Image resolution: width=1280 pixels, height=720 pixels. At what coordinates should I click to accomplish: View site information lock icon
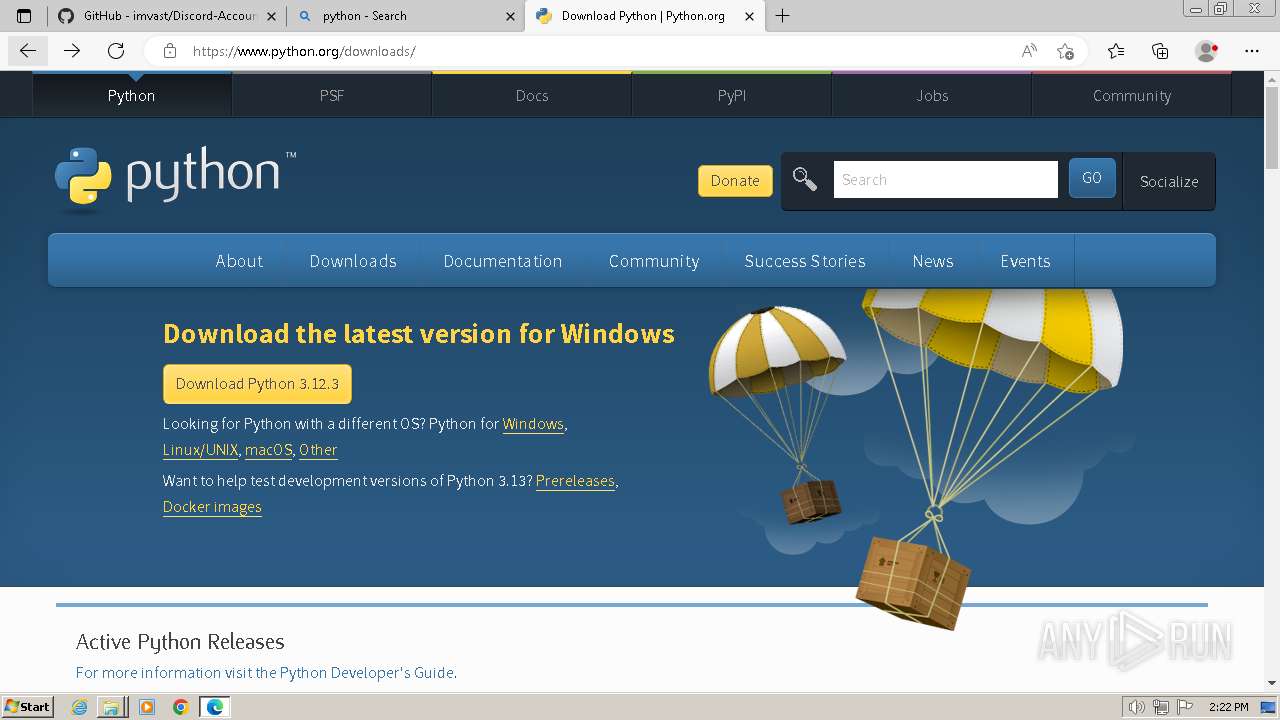click(x=170, y=51)
